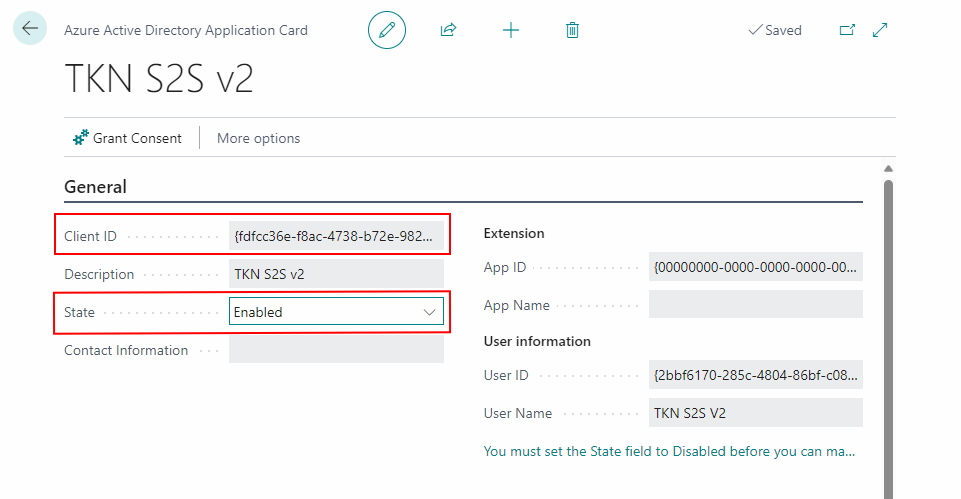Click the User ID field

pos(755,375)
